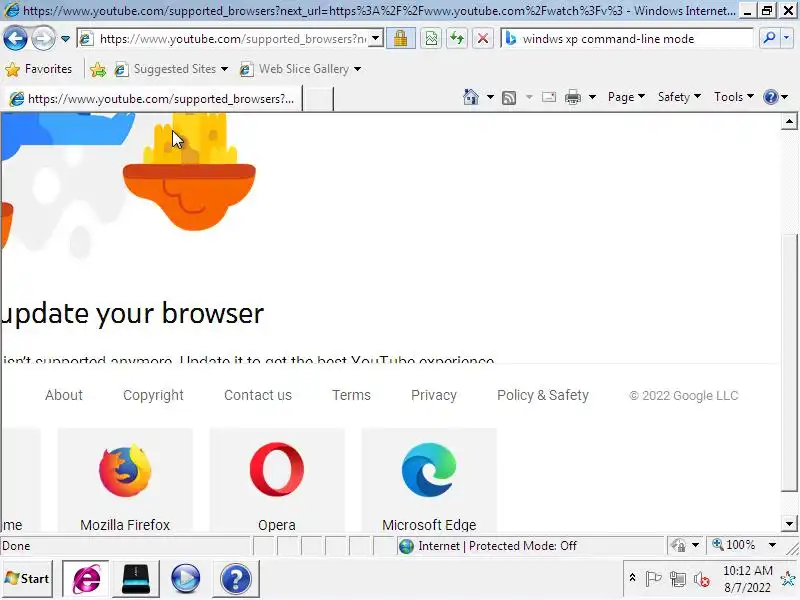800x600 pixels.
Task: Open a new blank tab button
Action: click(318, 98)
